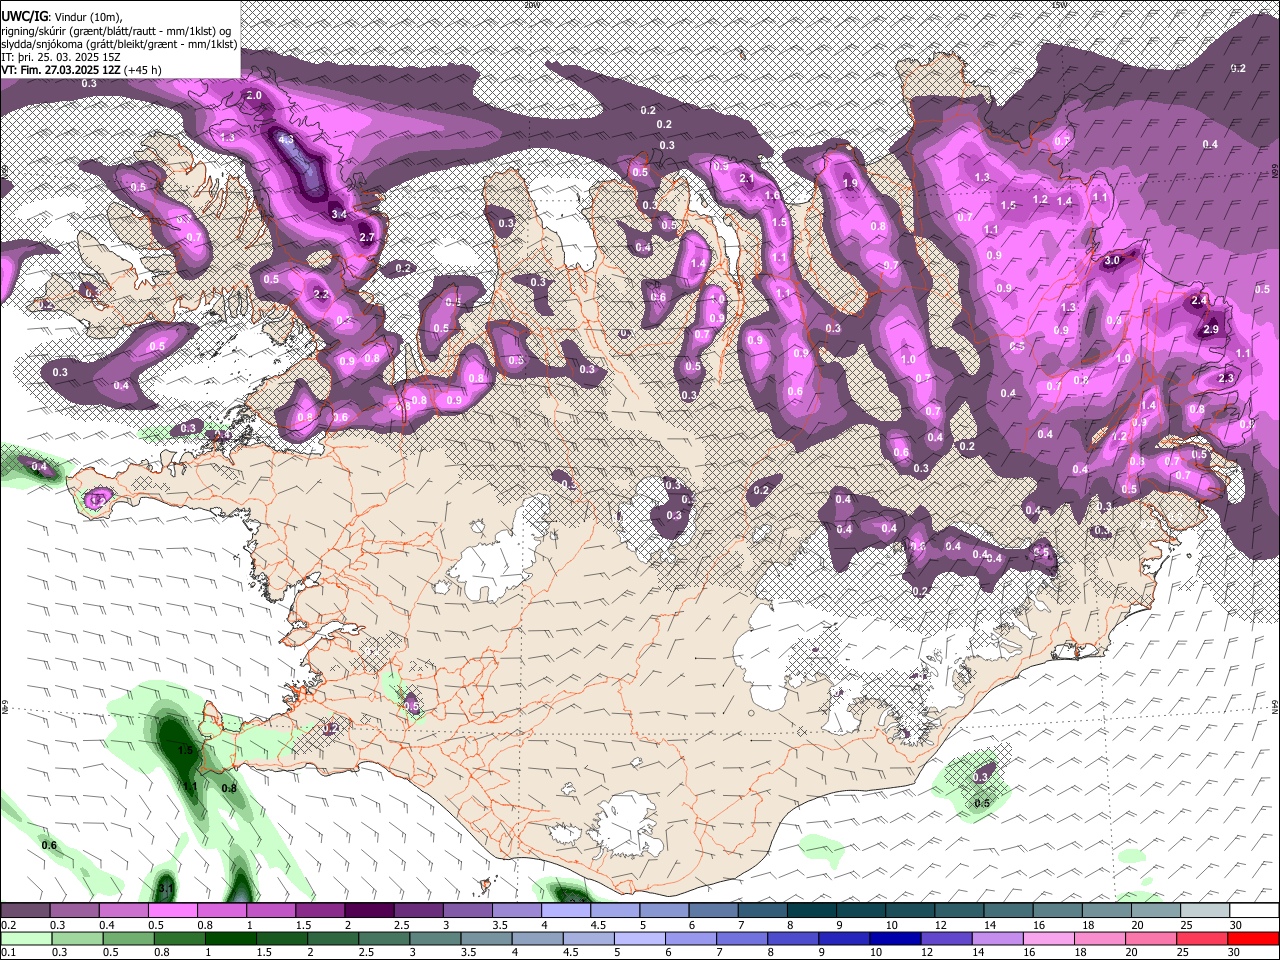Click the 'IT: þri. 25. 03. 2025 15Z' line
This screenshot has width=1280, height=960.
(x=61, y=57)
